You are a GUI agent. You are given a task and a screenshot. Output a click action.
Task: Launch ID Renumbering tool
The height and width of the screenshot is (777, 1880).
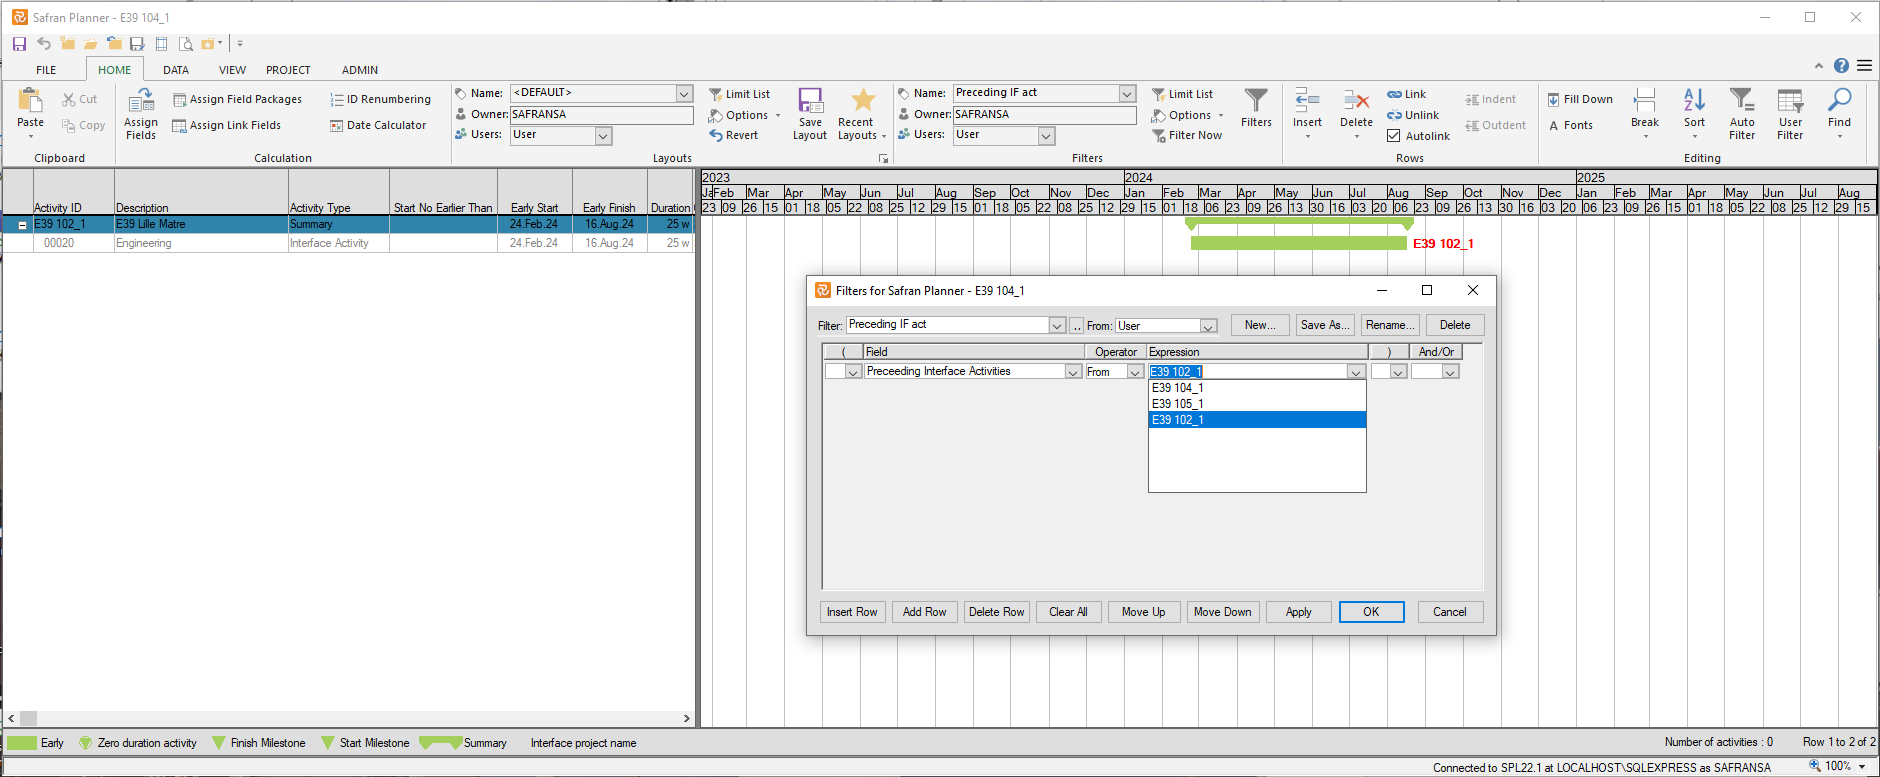[381, 99]
